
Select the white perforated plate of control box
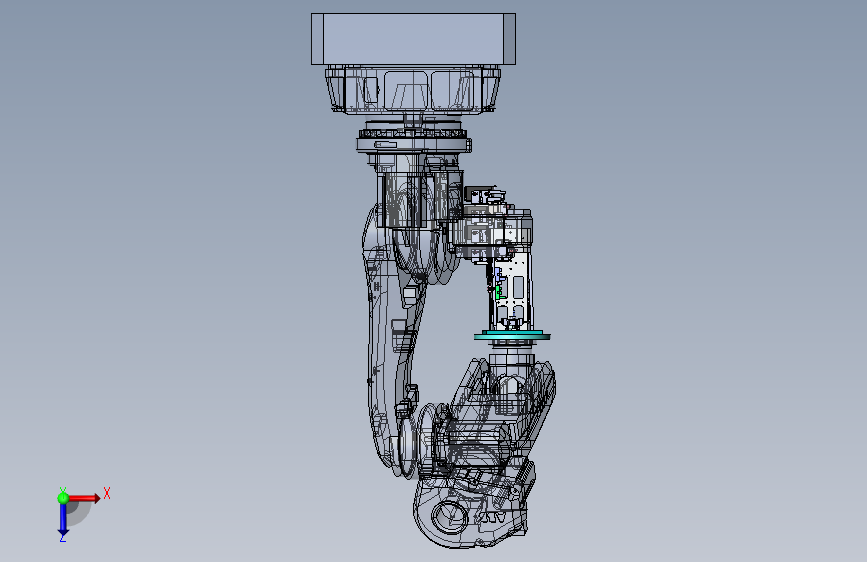[x=514, y=289]
